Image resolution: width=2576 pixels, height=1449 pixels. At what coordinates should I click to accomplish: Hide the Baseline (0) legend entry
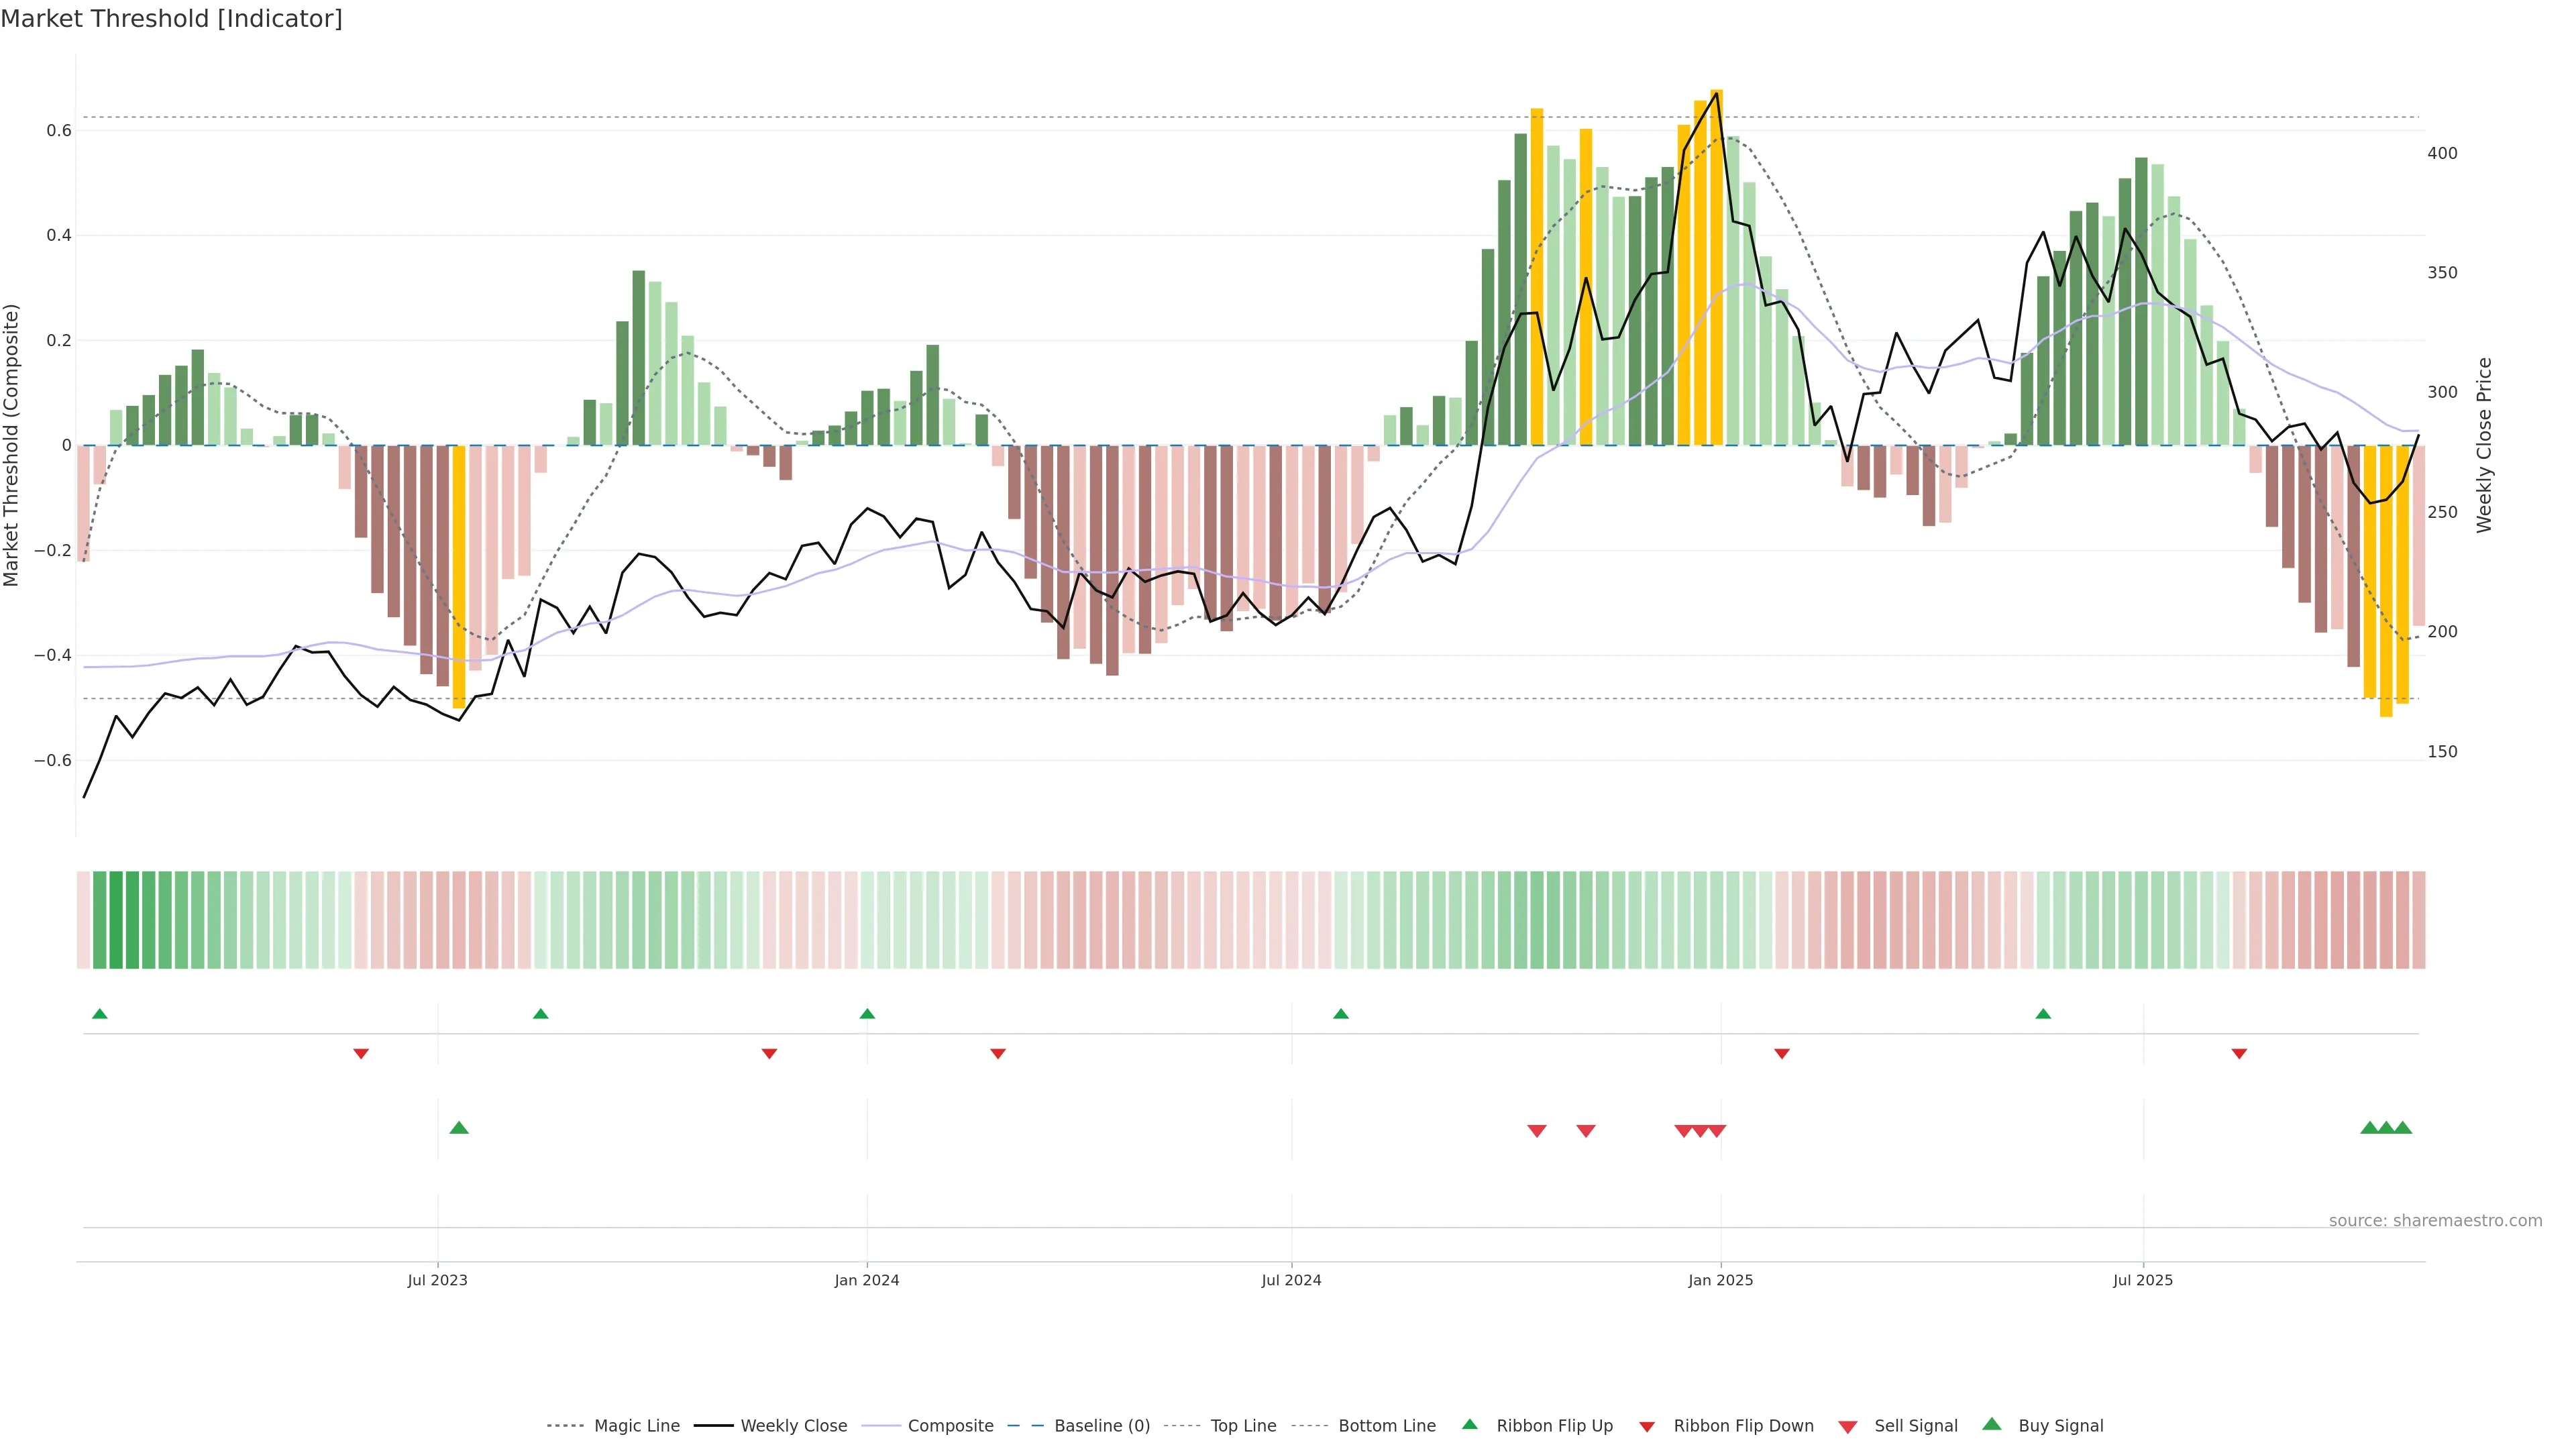tap(1102, 1426)
